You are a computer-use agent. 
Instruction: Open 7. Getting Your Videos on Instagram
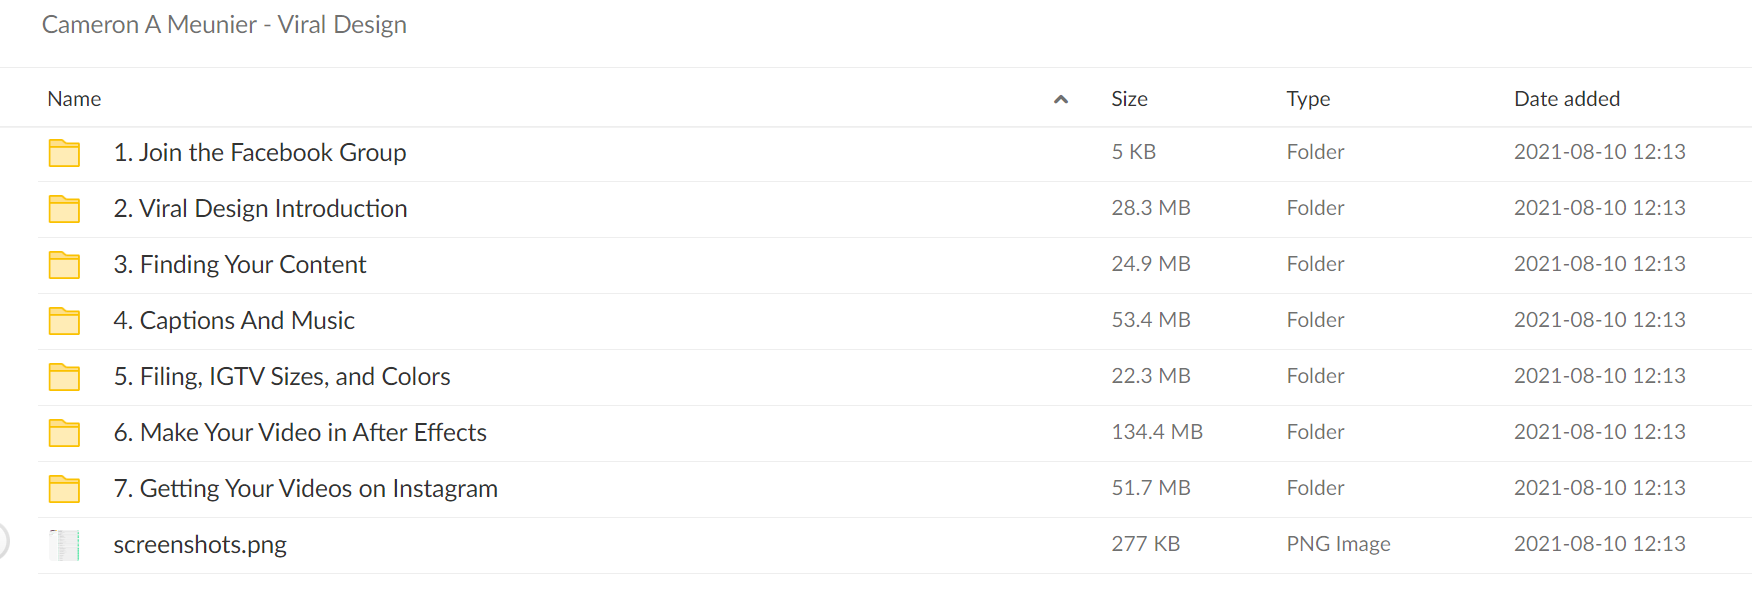pyautogui.click(x=305, y=489)
